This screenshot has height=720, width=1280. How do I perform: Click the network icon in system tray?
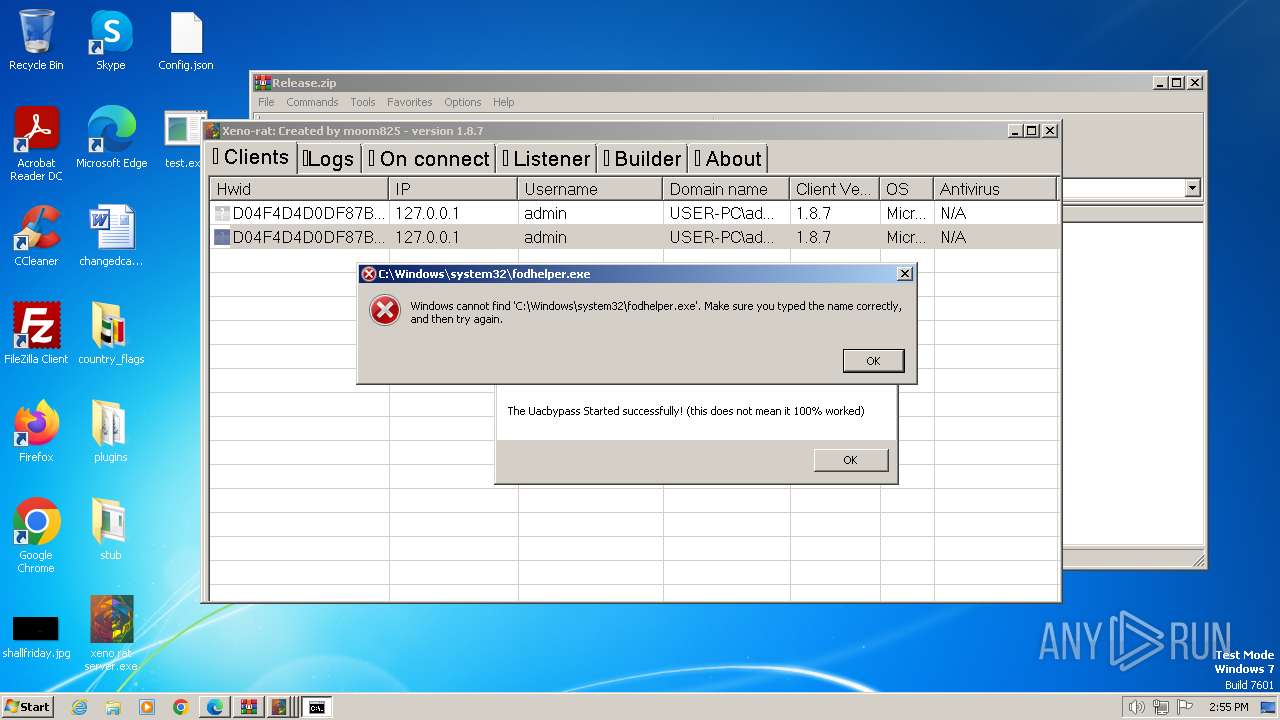click(1161, 707)
